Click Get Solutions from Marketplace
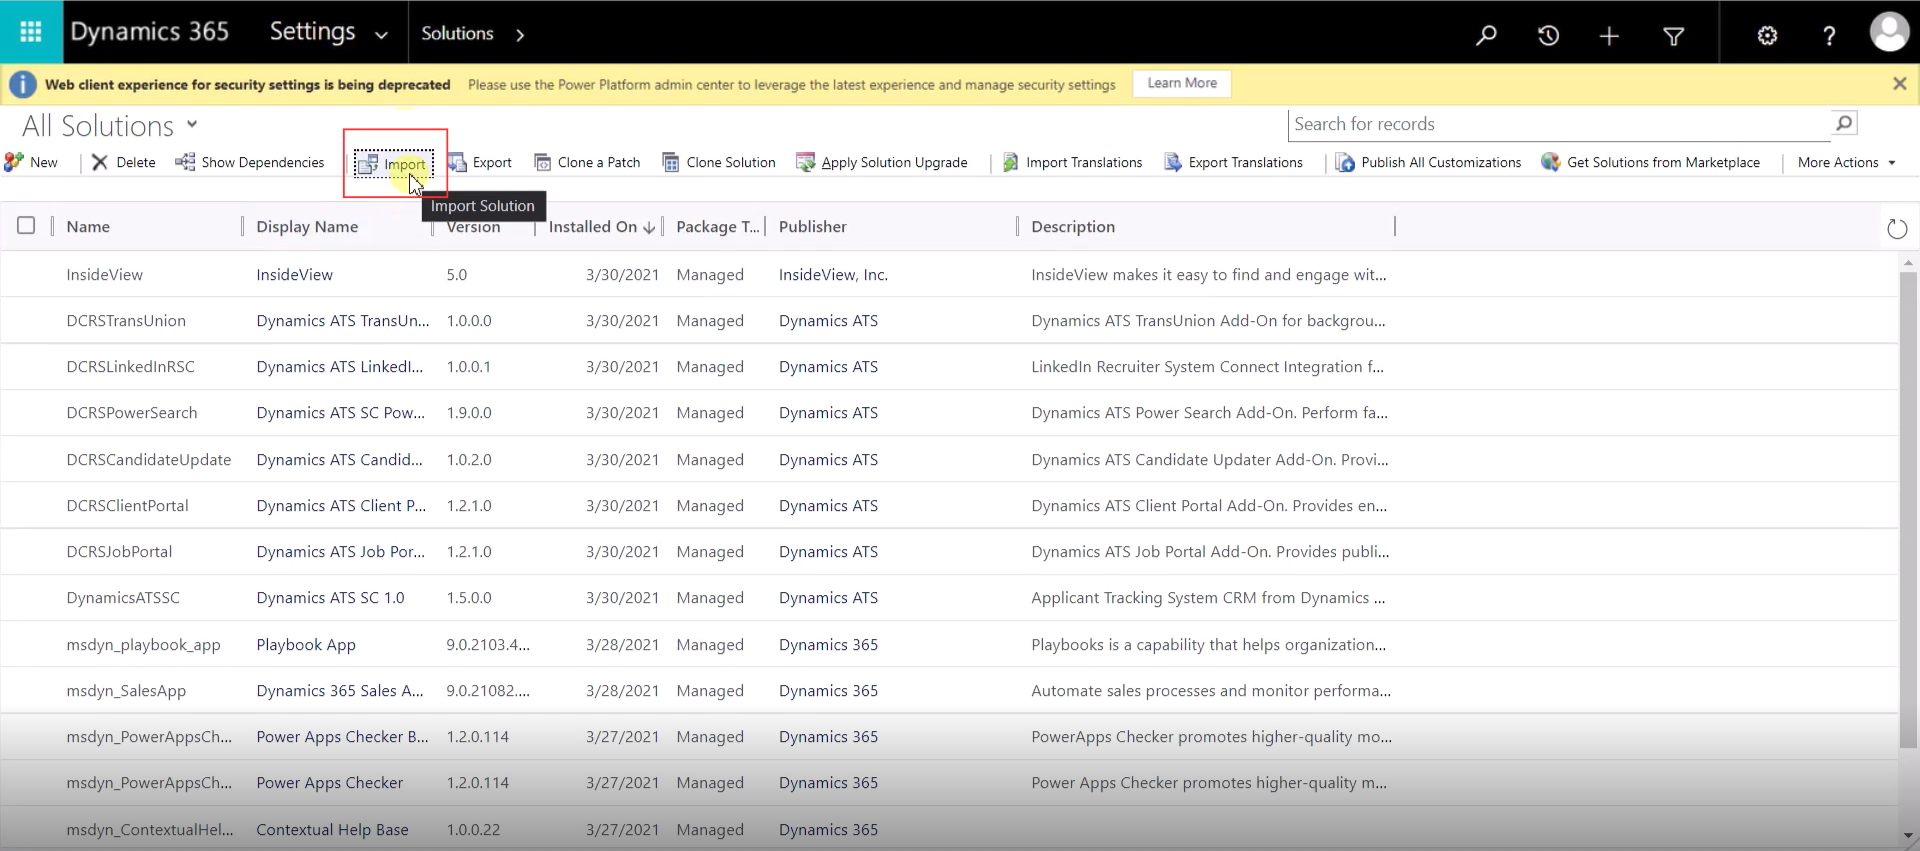Image resolution: width=1920 pixels, height=851 pixels. click(x=1651, y=162)
